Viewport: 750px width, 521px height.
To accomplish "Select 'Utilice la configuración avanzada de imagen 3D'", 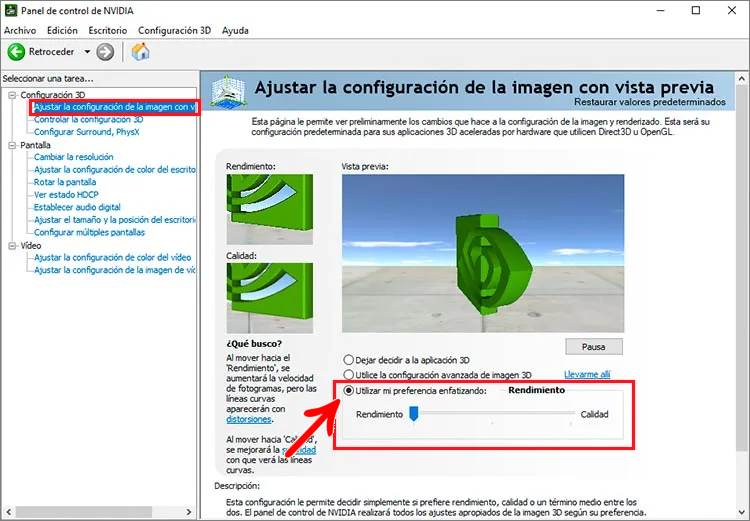I will coord(348,375).
